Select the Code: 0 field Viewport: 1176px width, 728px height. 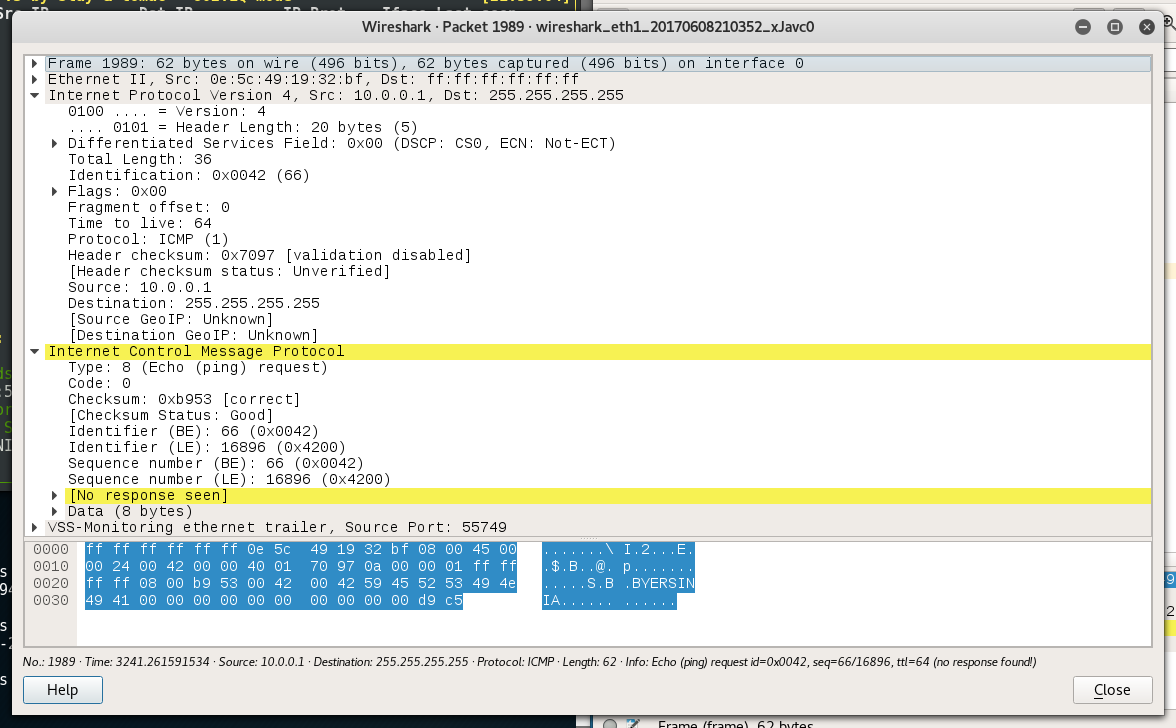(99, 383)
